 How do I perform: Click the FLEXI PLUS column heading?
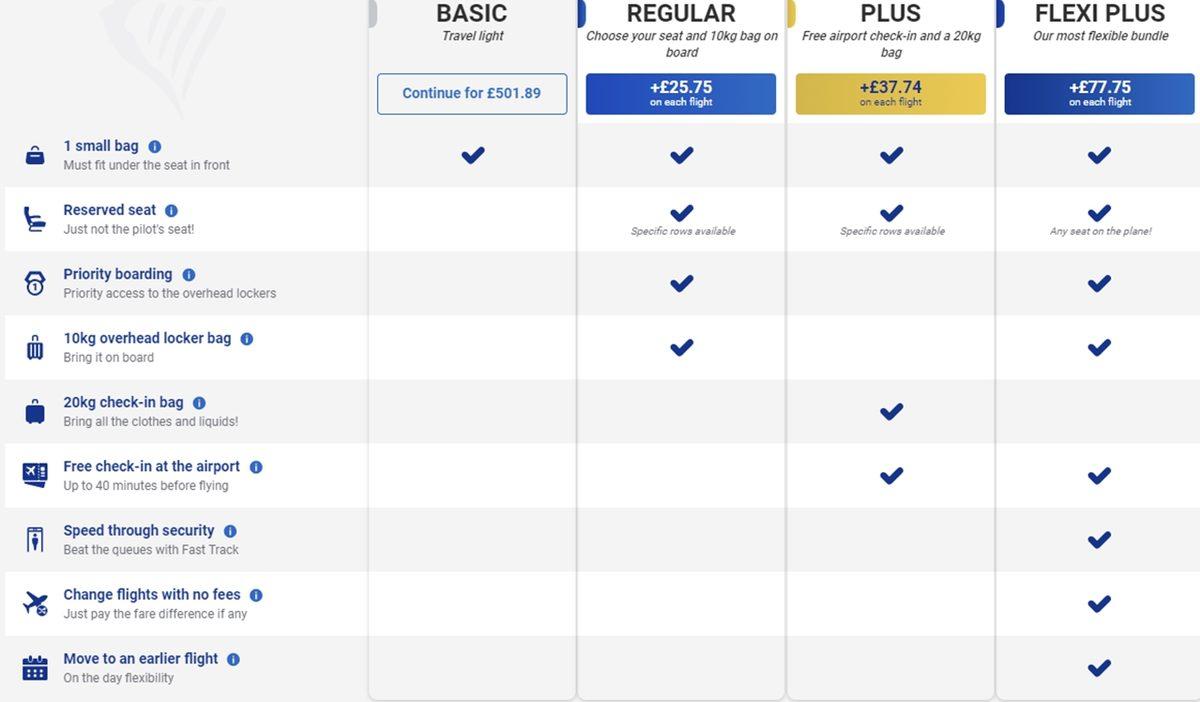[x=1100, y=13]
